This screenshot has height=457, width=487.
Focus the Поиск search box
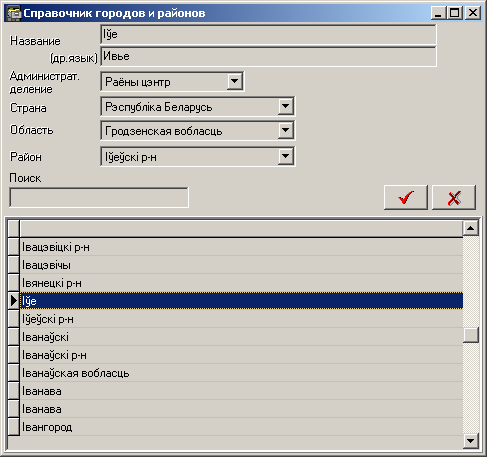coord(99,198)
